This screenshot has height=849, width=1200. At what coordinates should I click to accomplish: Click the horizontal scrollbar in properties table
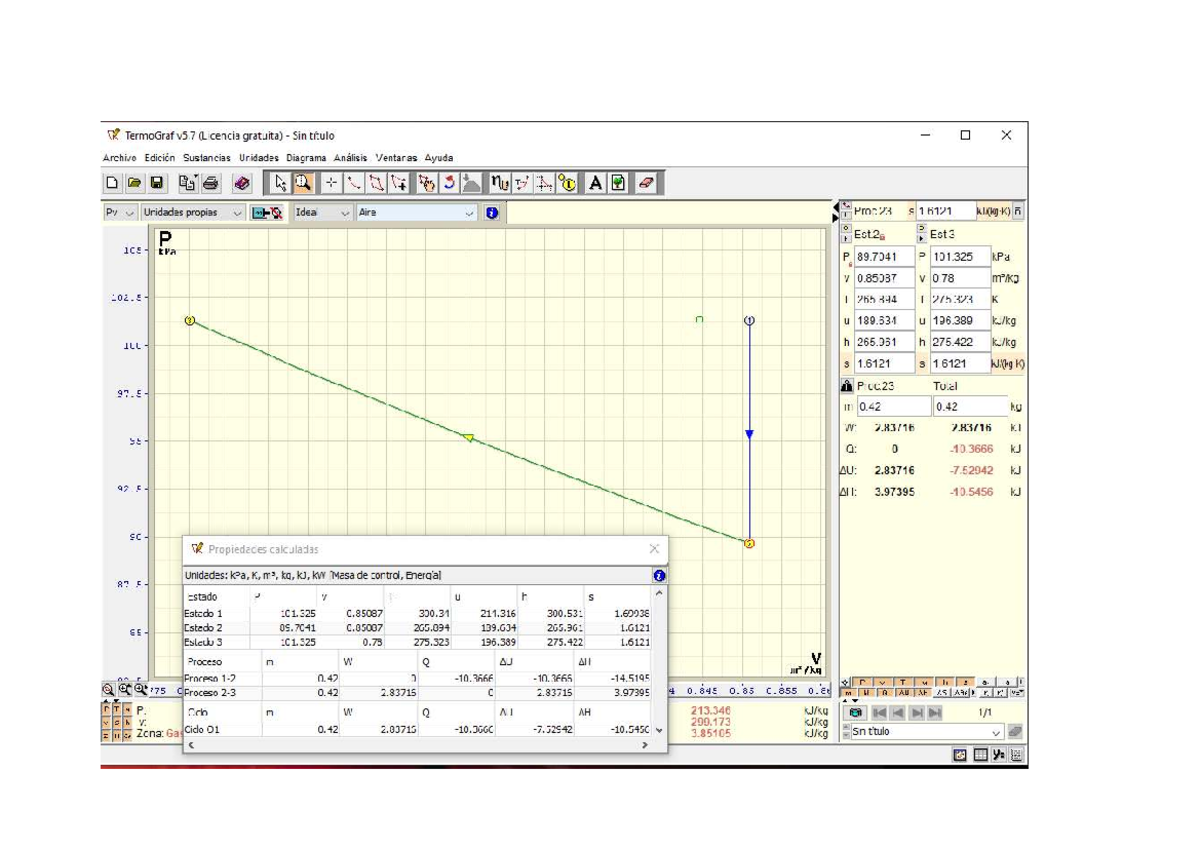417,745
